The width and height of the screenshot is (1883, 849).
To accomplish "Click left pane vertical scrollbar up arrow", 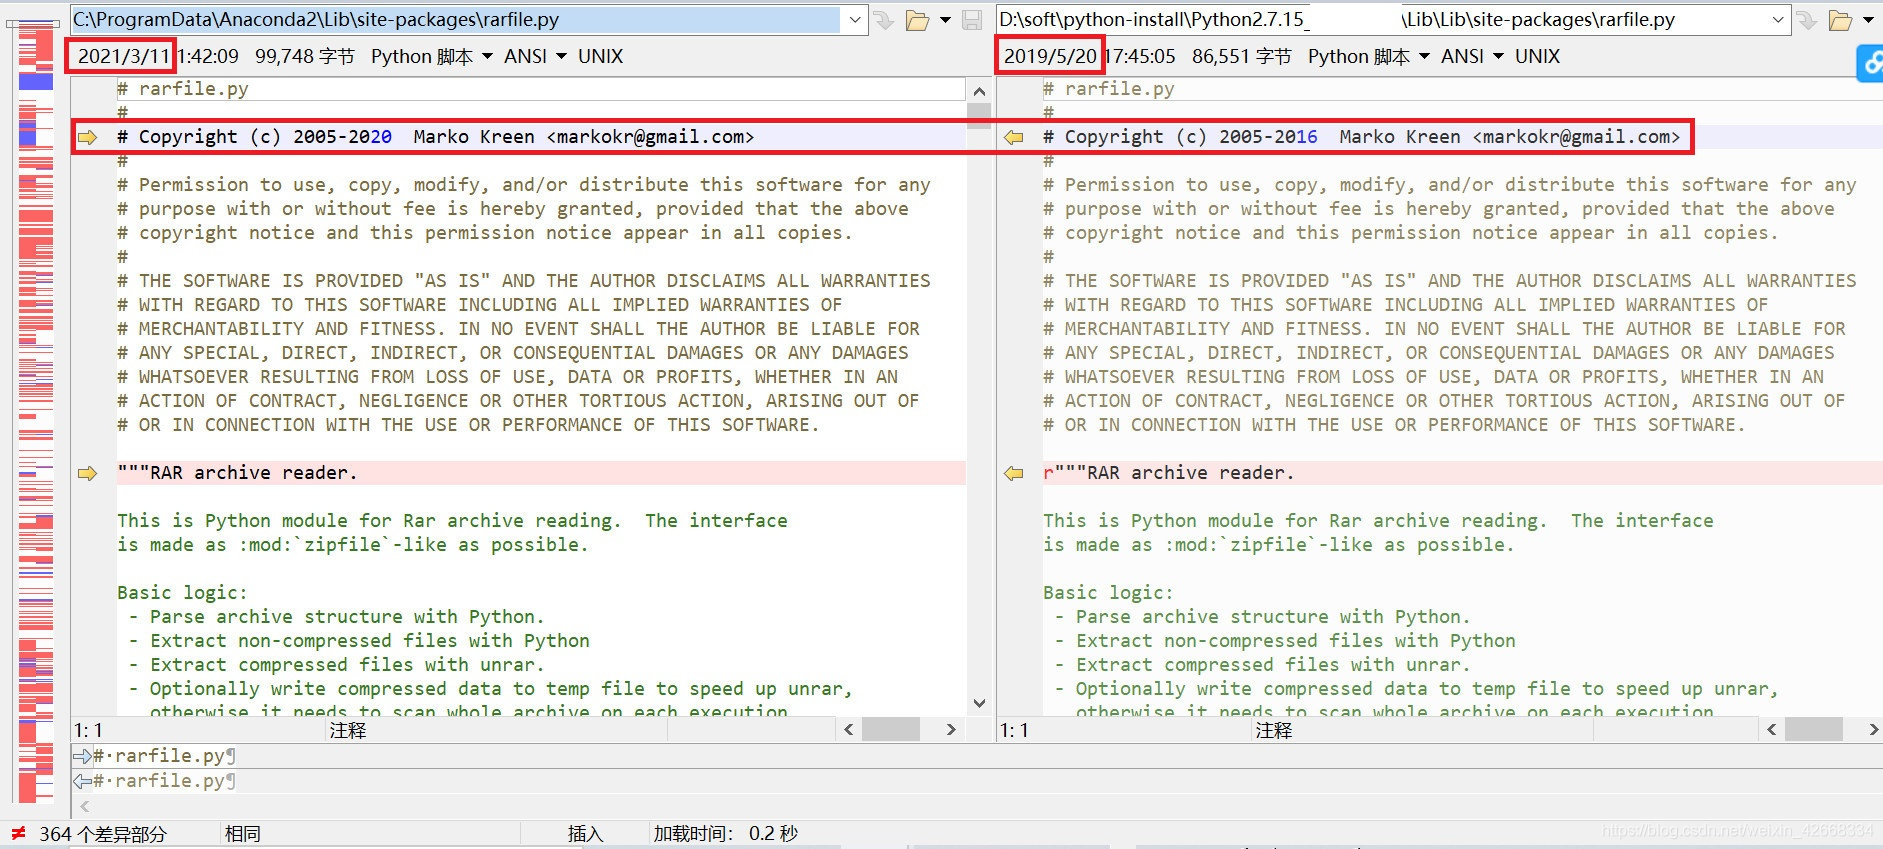I will (x=979, y=91).
